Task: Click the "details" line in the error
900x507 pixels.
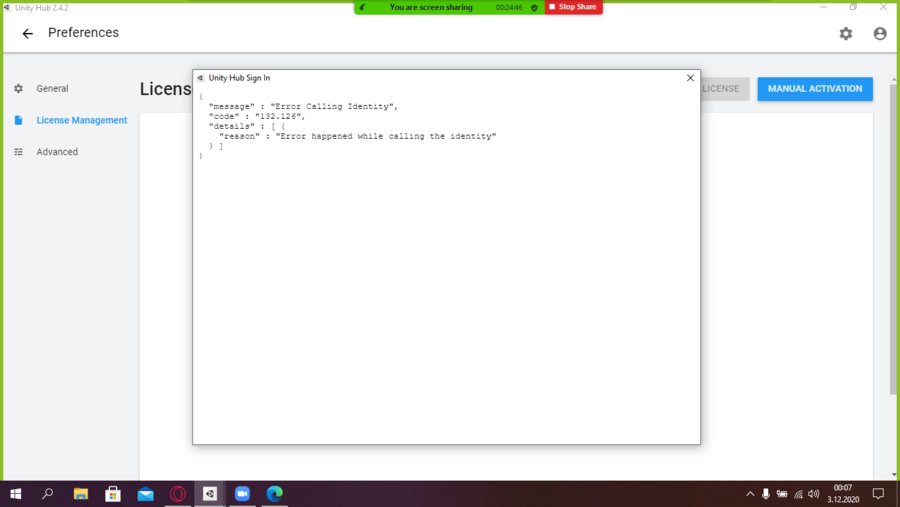Action: tap(247, 126)
